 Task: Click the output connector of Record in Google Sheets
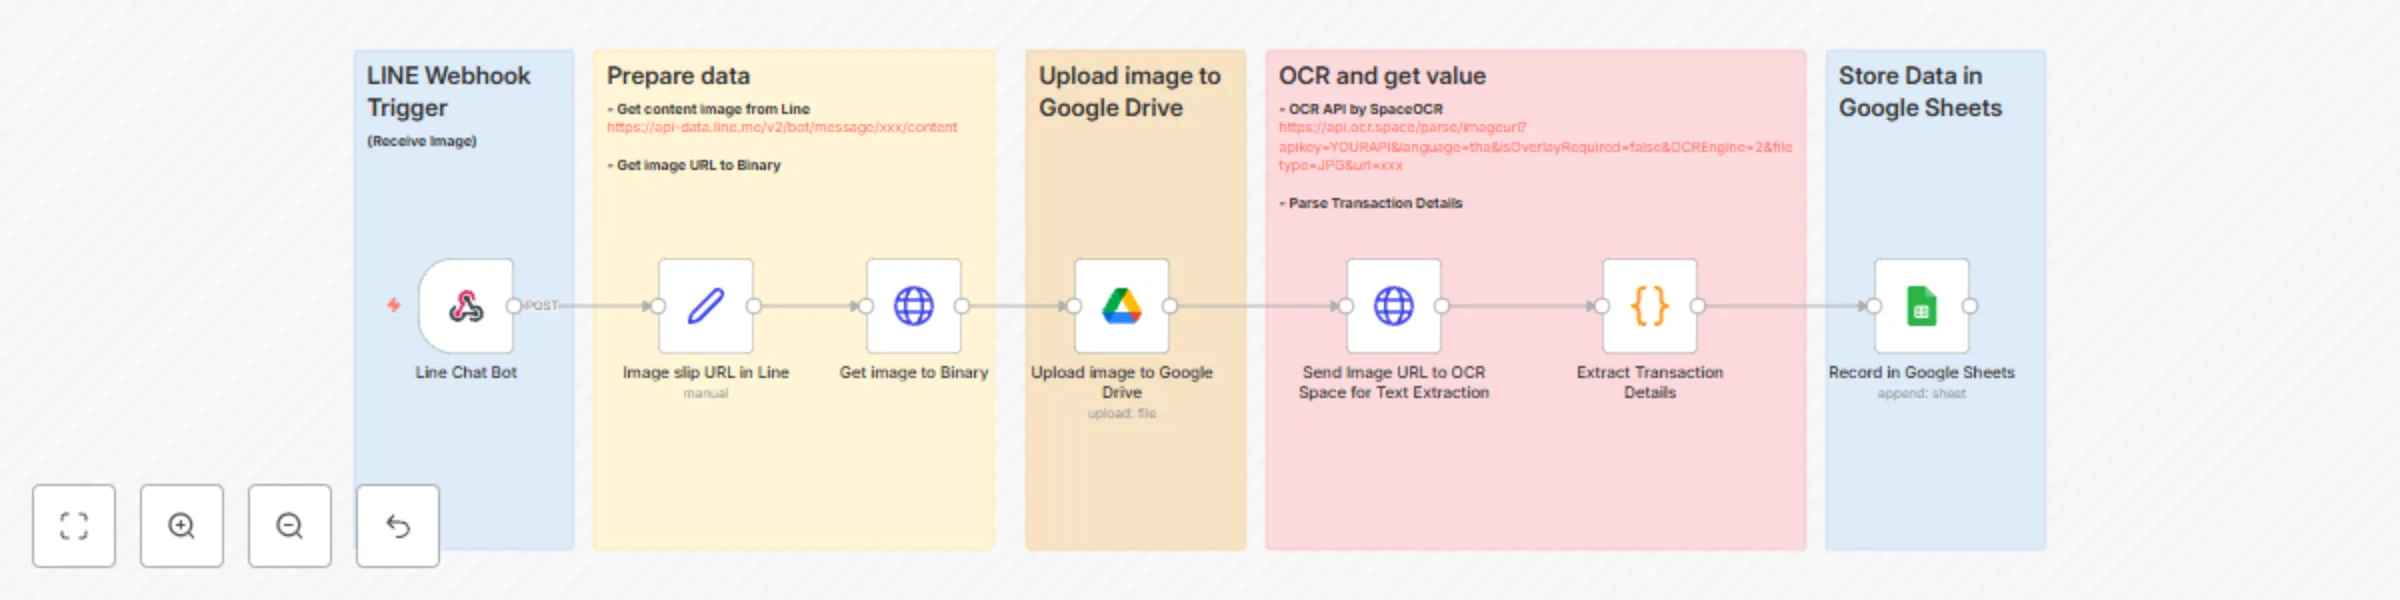coord(1970,306)
